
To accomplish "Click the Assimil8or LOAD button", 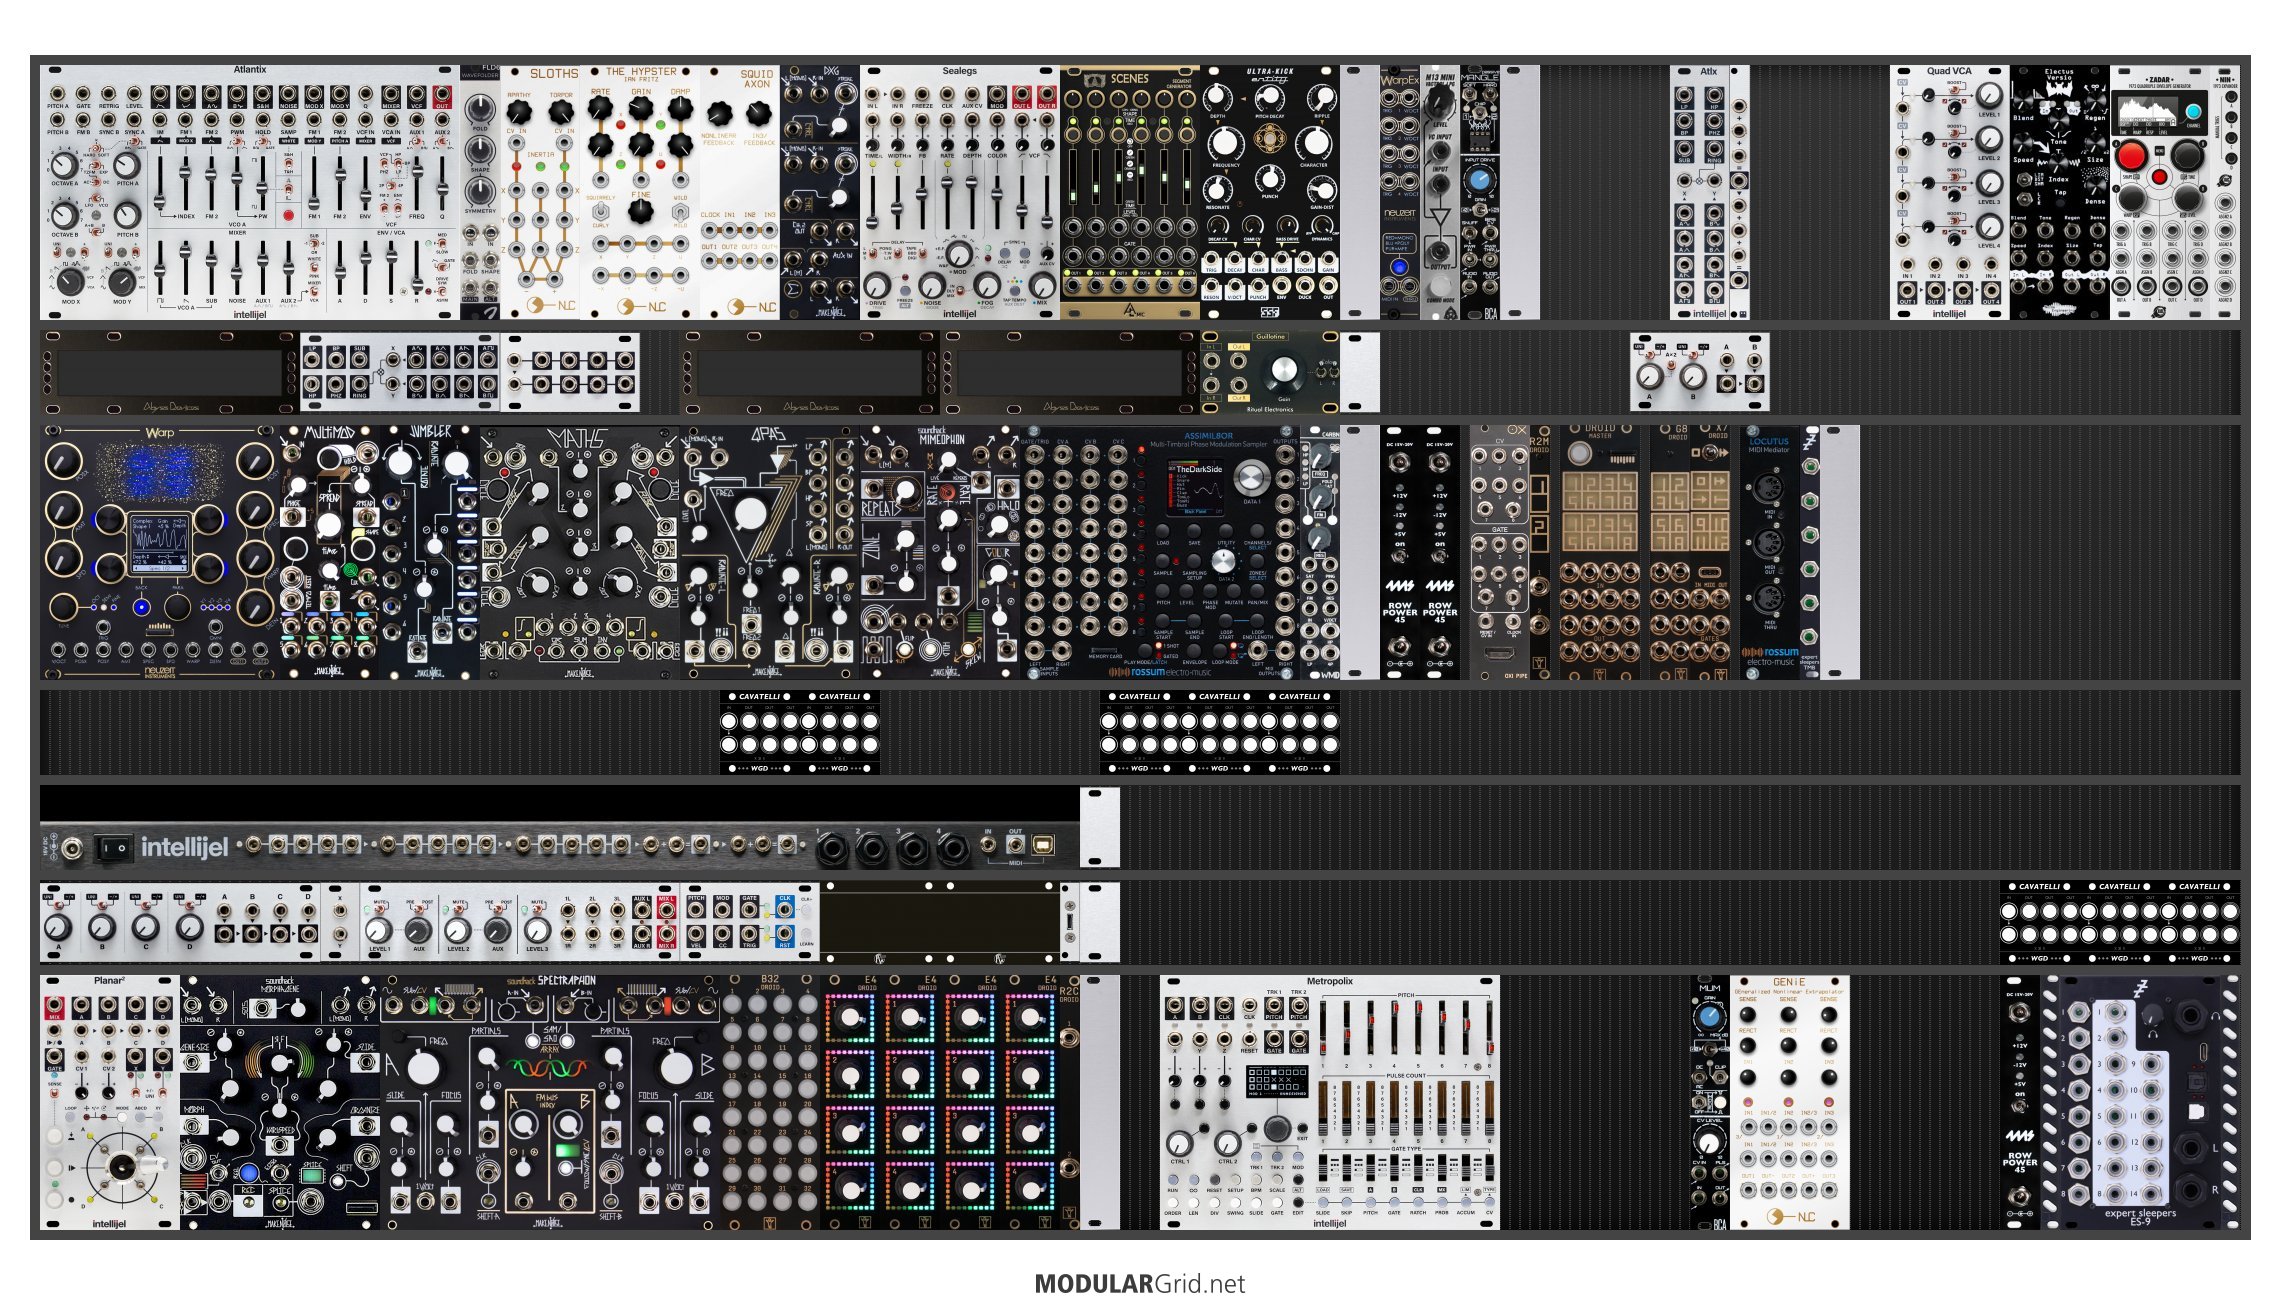I will click(x=1163, y=533).
